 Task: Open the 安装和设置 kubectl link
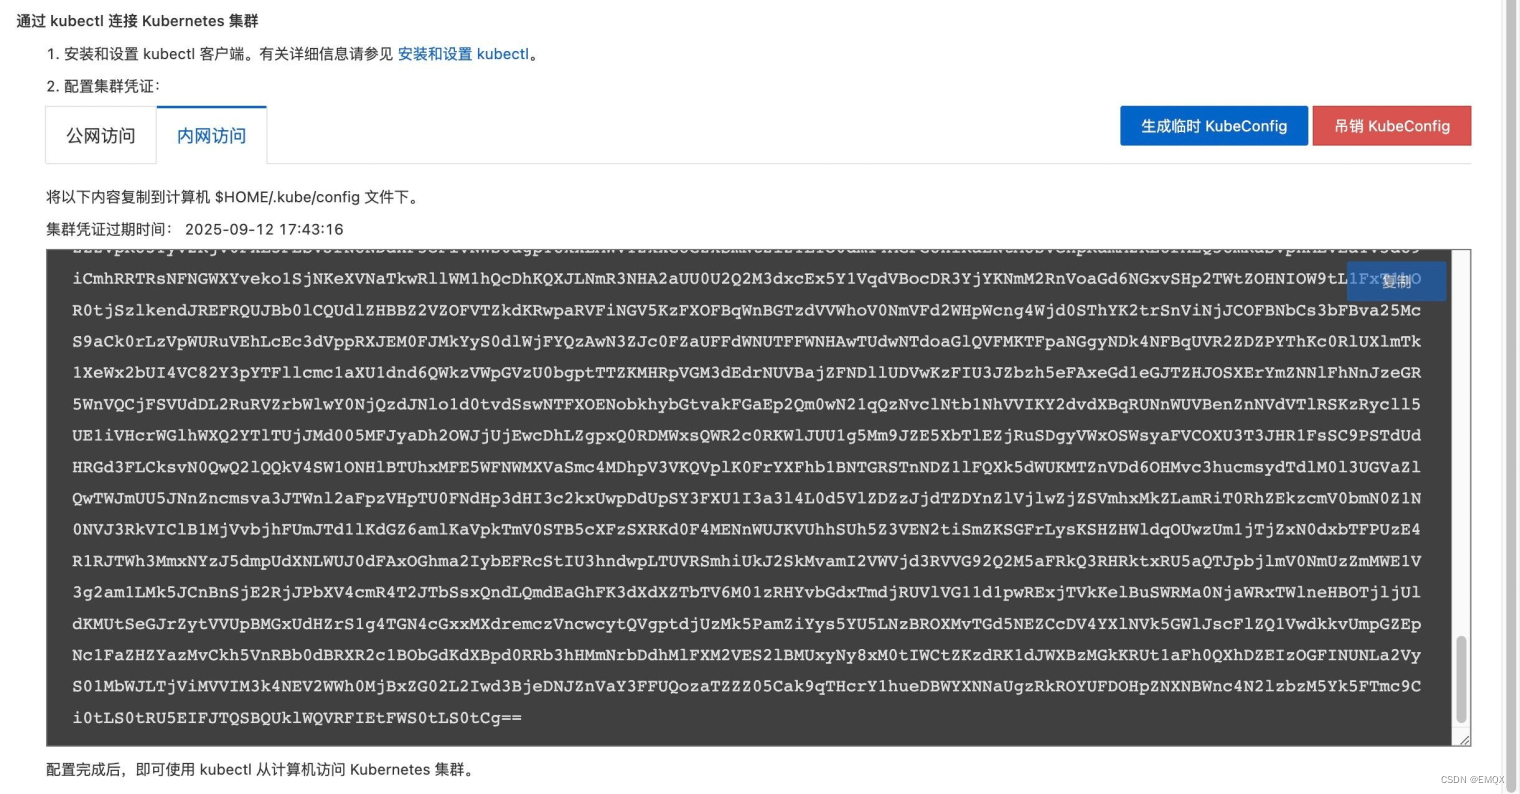coord(464,54)
